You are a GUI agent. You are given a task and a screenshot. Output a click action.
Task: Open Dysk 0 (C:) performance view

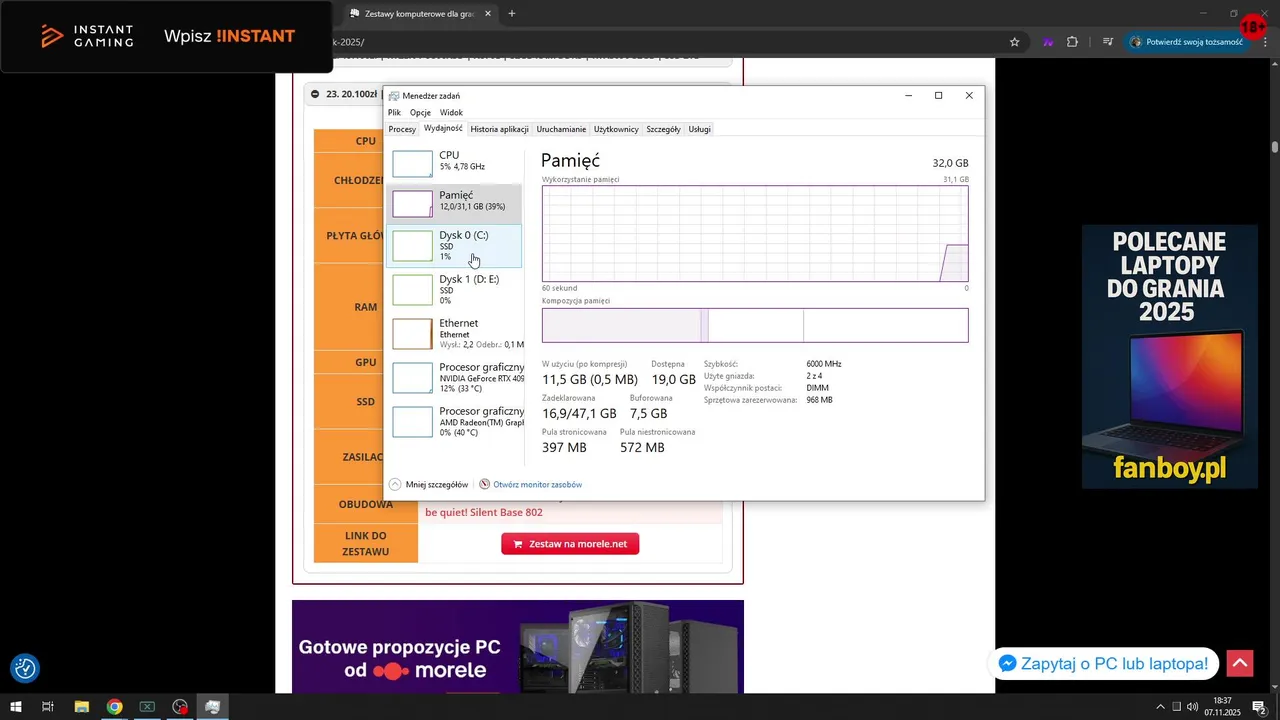pos(454,245)
